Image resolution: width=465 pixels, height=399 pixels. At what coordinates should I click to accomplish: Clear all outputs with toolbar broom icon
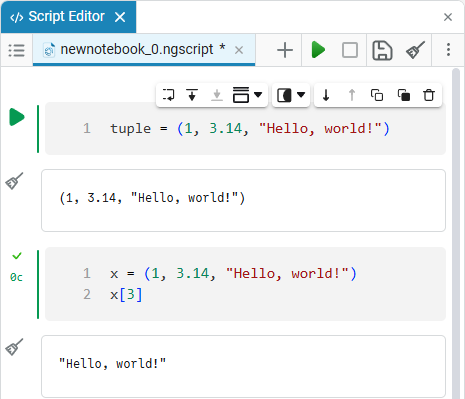point(415,50)
